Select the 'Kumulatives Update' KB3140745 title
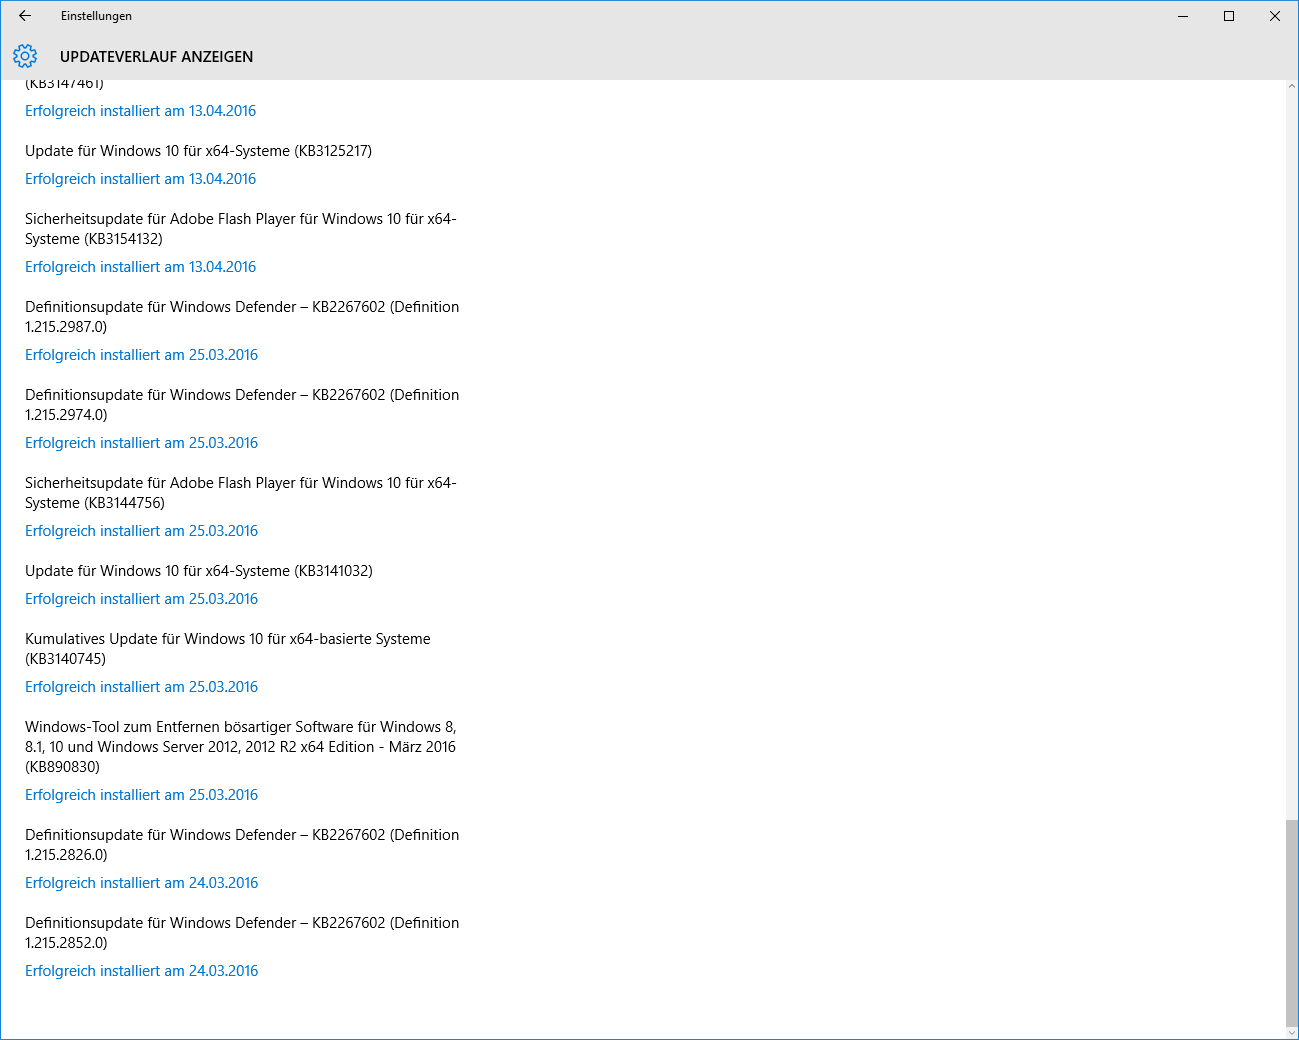The image size is (1299, 1040). [228, 649]
